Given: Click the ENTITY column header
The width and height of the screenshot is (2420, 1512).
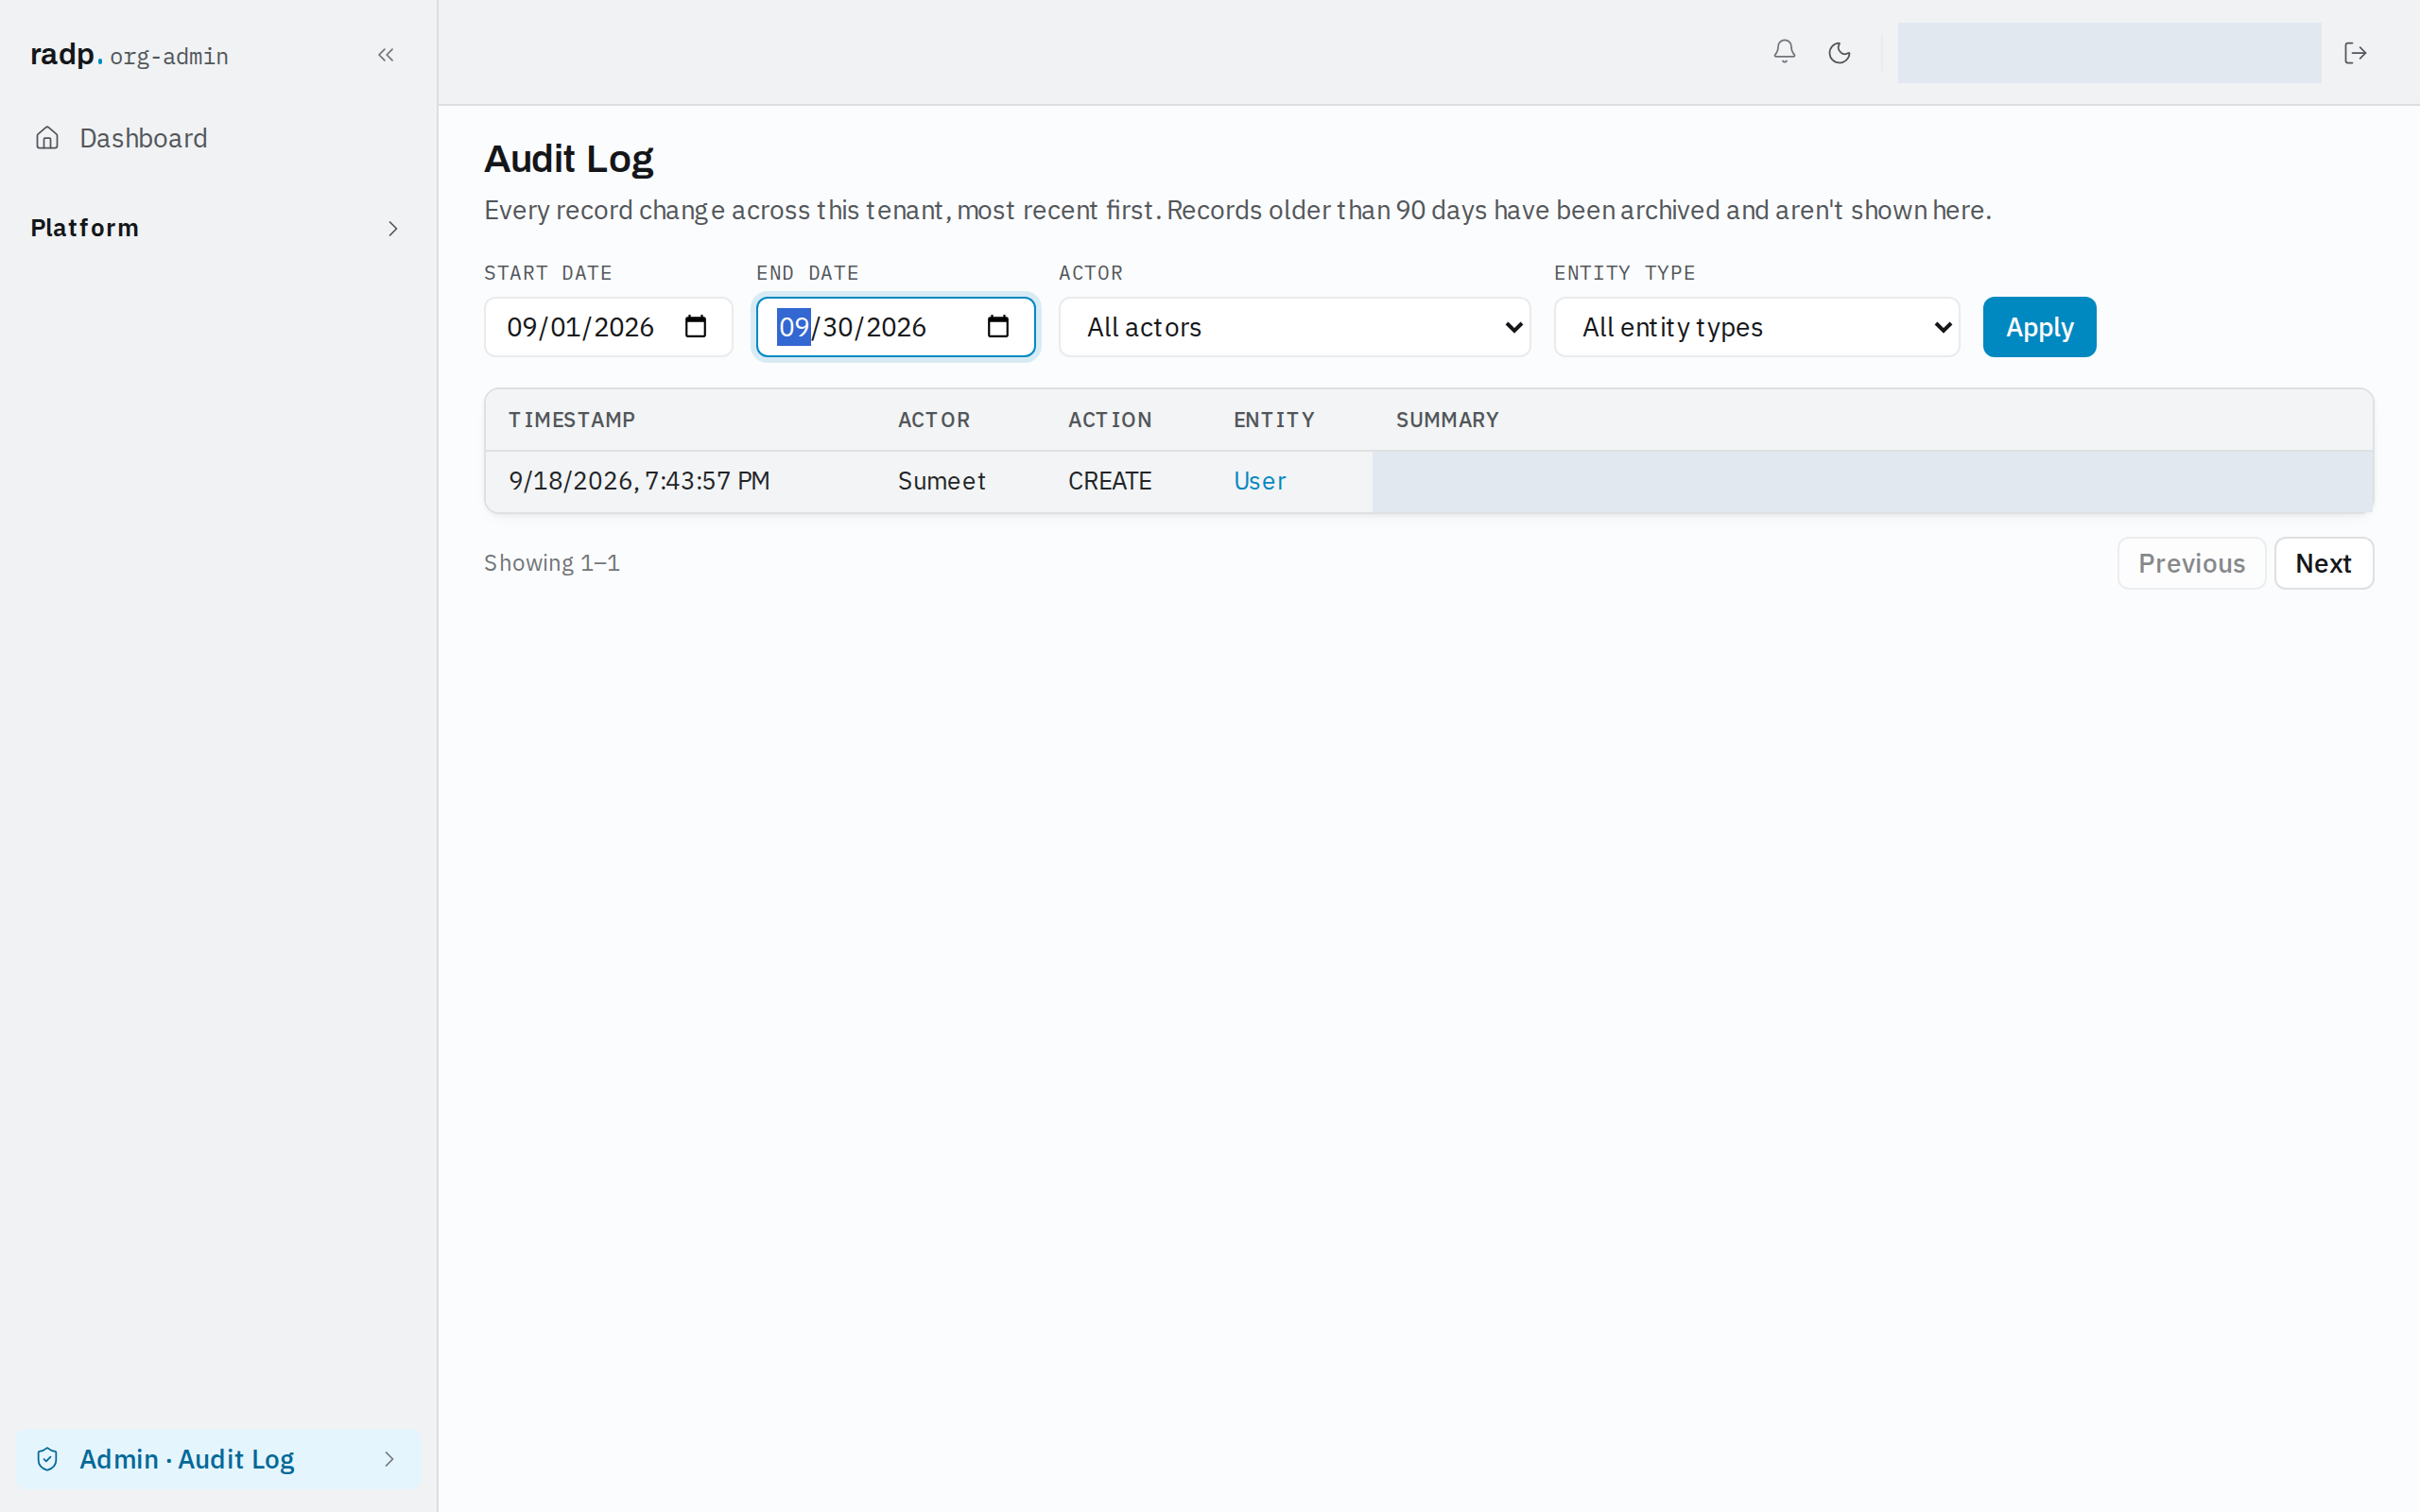Looking at the screenshot, I should (1273, 420).
